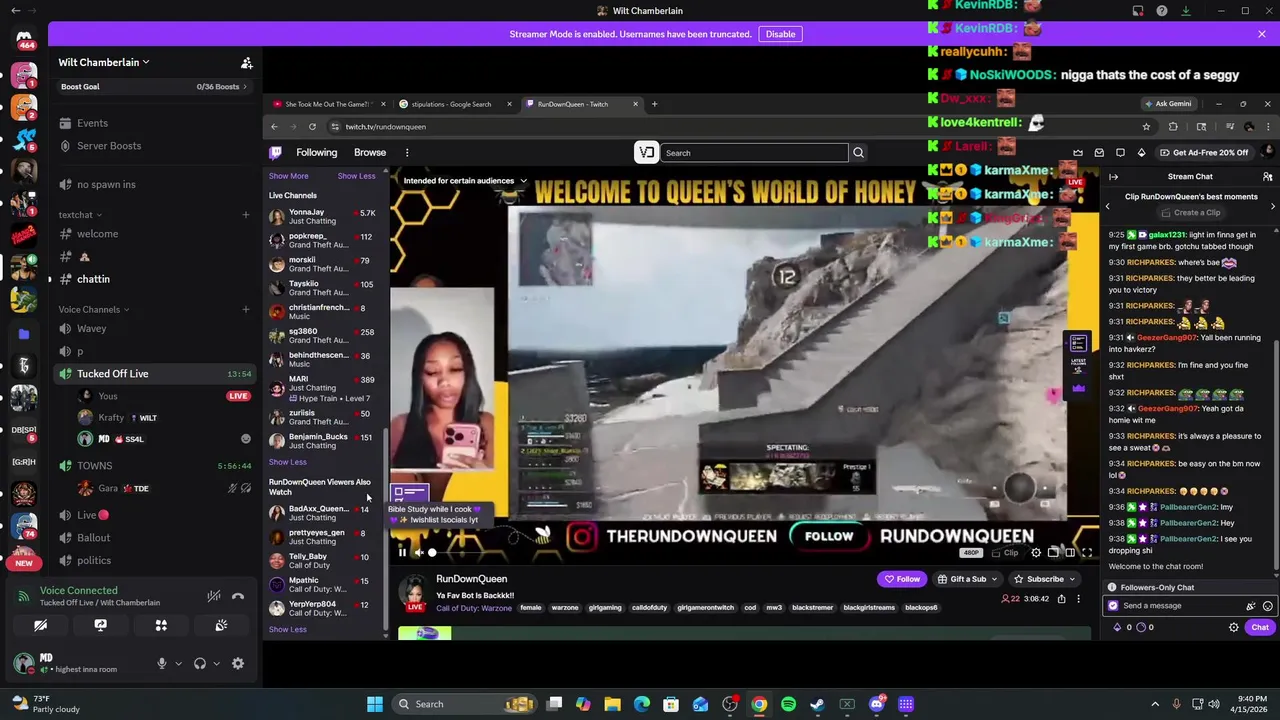Mute Discord microphone
The width and height of the screenshot is (1280, 720).
(161, 663)
